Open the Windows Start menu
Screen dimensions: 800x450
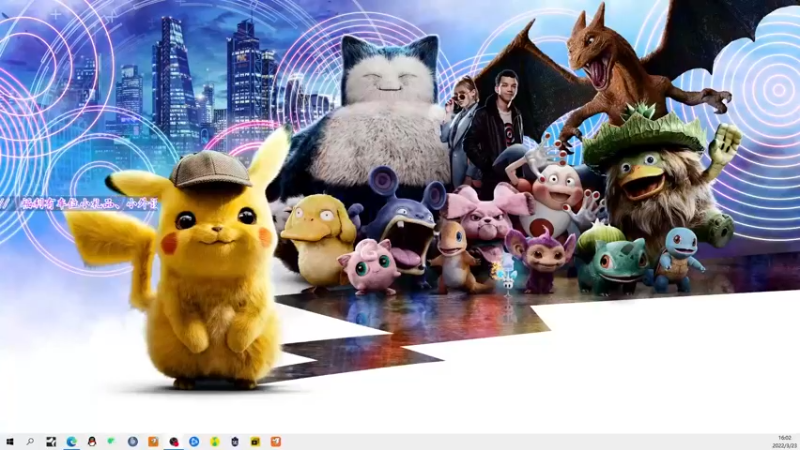click(10, 442)
